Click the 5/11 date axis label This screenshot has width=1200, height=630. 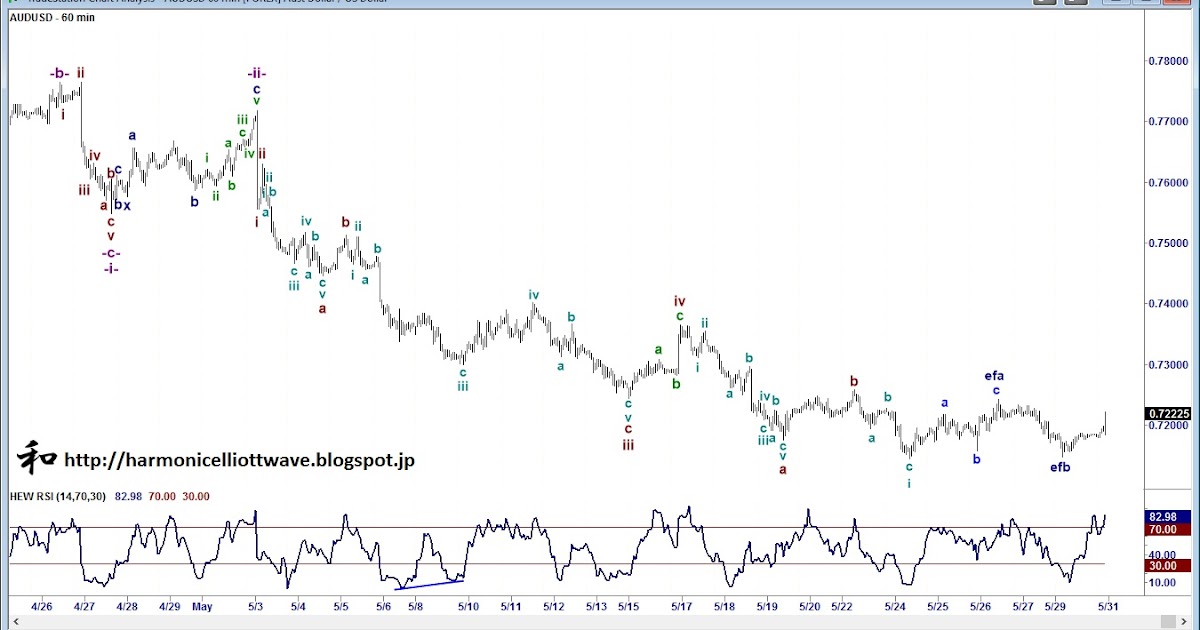tap(510, 606)
